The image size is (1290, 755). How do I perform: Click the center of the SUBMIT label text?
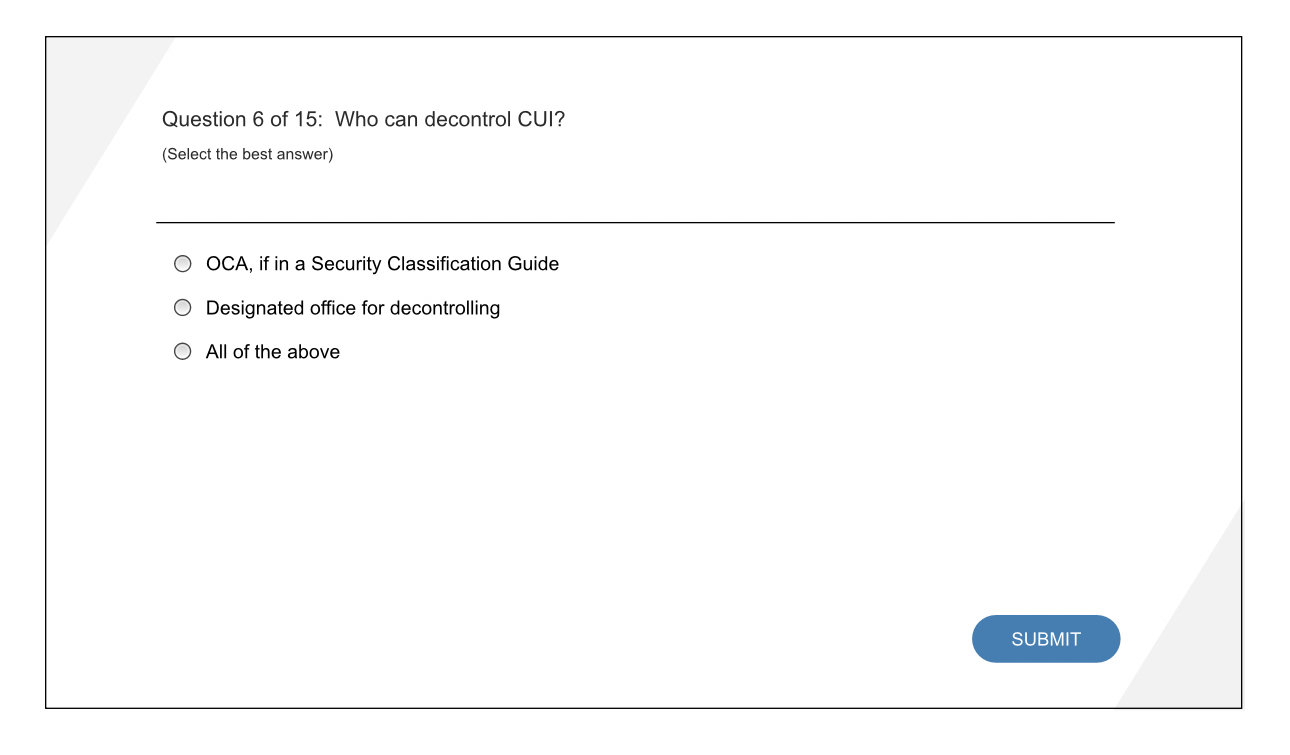1046,638
